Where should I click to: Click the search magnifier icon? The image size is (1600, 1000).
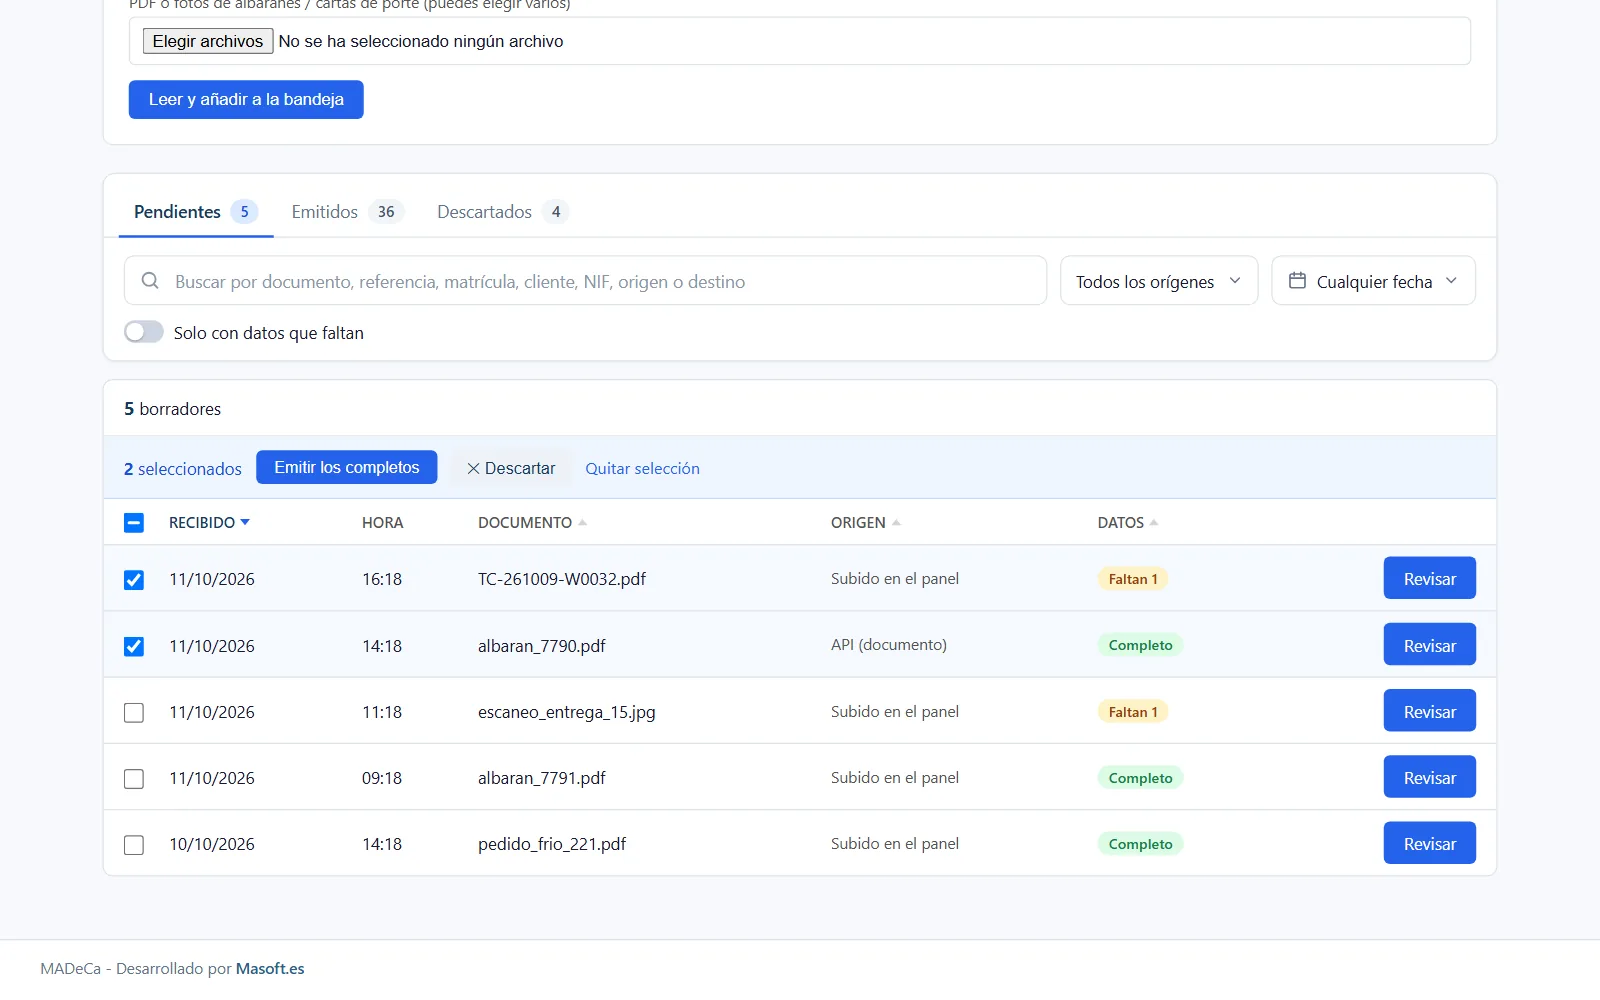click(x=150, y=281)
